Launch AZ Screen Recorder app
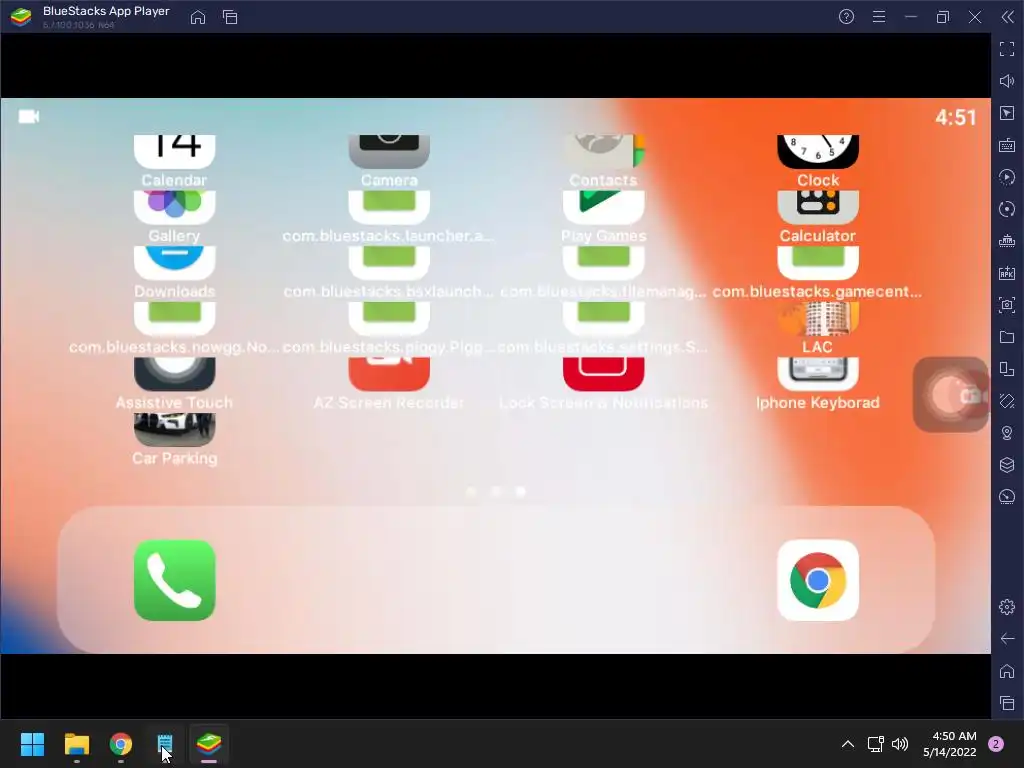The height and width of the screenshot is (768, 1024). (x=389, y=374)
